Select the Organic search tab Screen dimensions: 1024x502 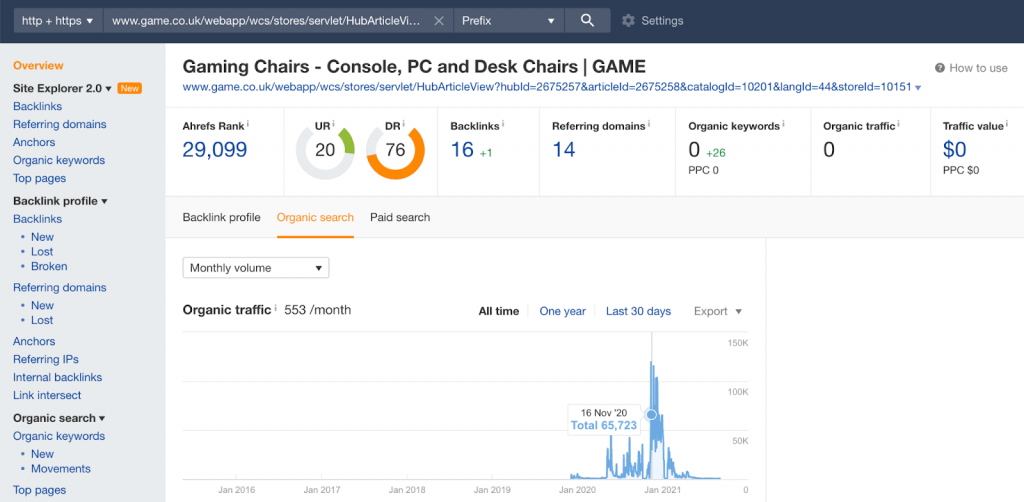(315, 217)
